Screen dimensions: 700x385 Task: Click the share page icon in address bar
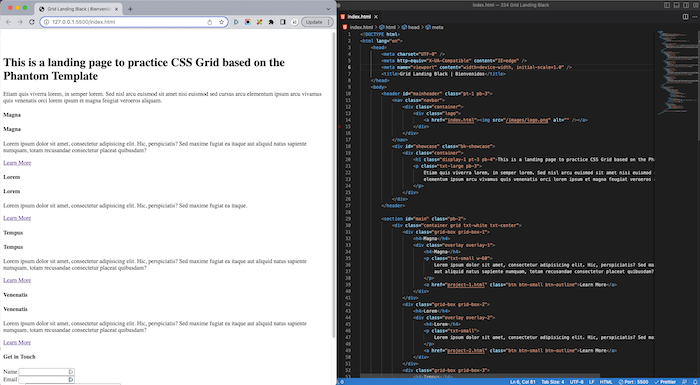pos(209,22)
